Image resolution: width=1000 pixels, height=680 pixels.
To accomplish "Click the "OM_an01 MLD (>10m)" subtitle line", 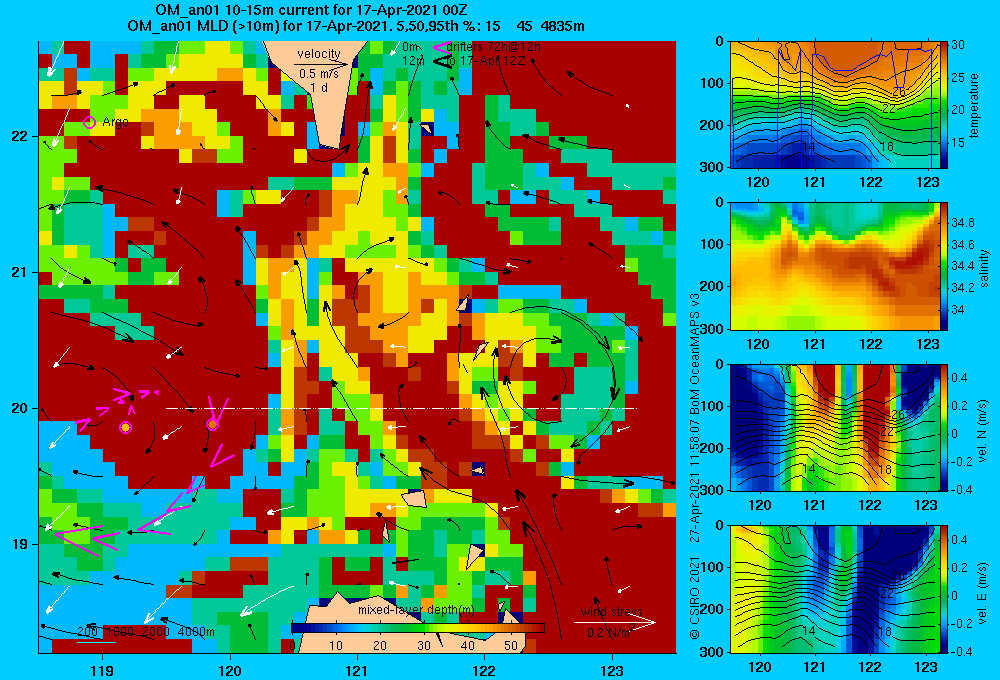I will click(356, 26).
